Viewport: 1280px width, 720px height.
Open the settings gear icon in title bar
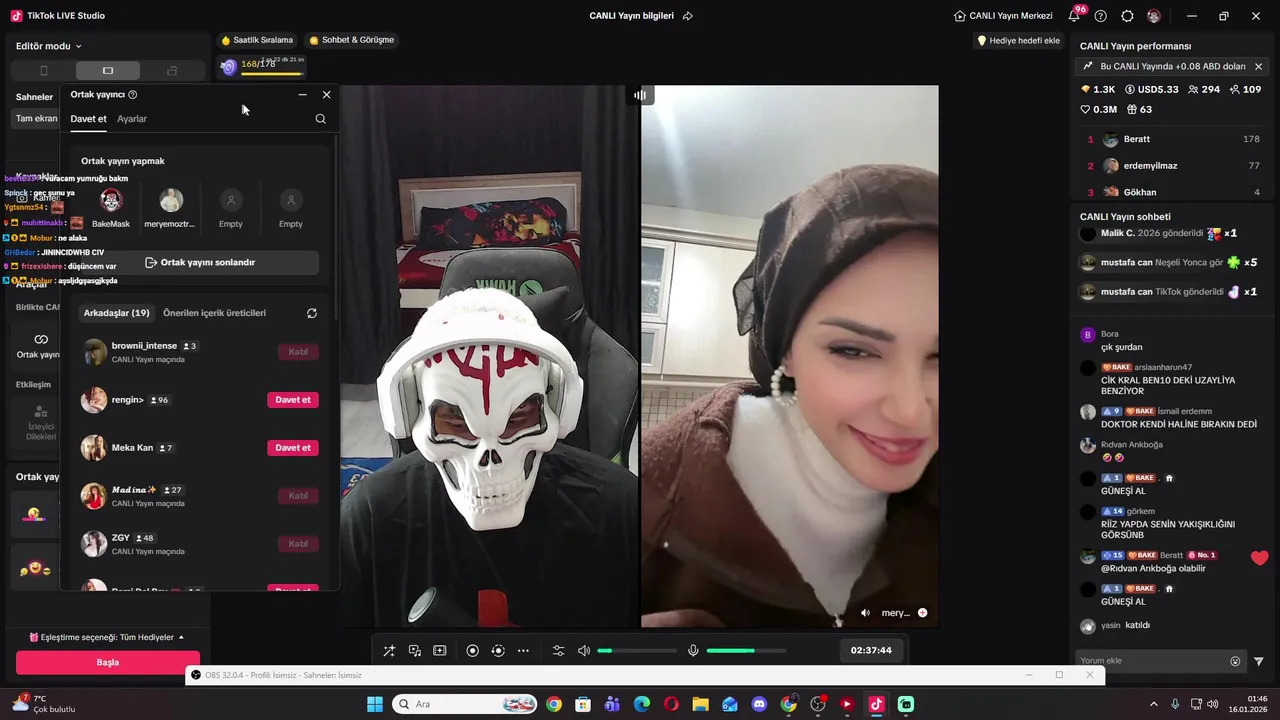[1127, 16]
